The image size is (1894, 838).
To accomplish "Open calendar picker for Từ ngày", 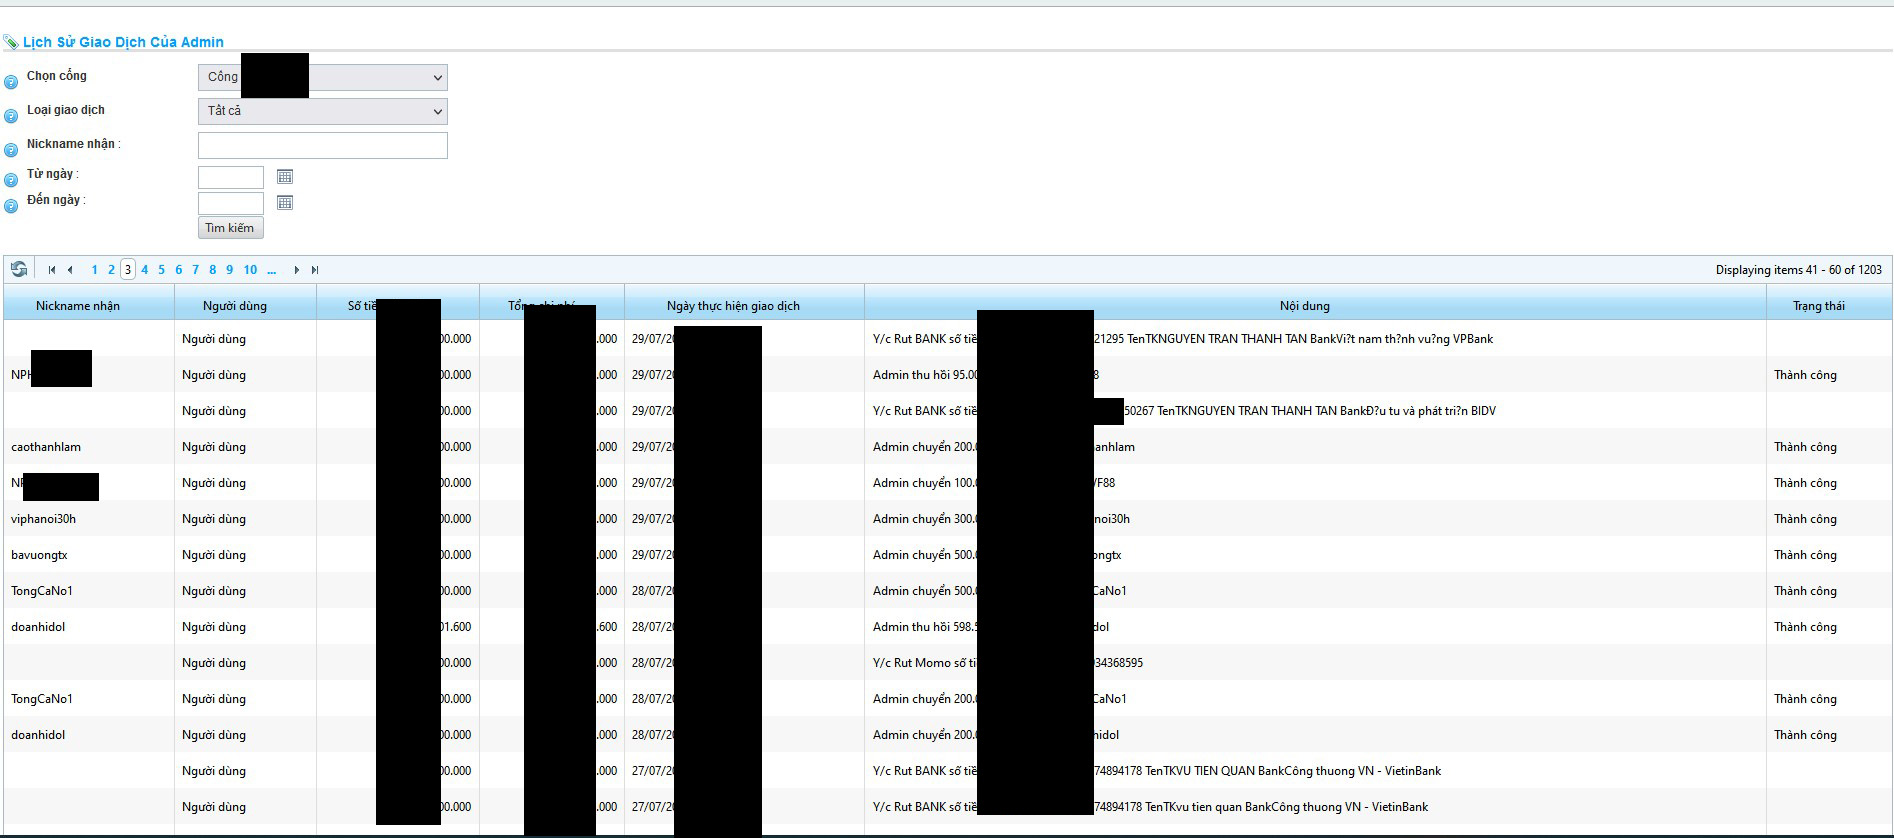I will tap(285, 177).
